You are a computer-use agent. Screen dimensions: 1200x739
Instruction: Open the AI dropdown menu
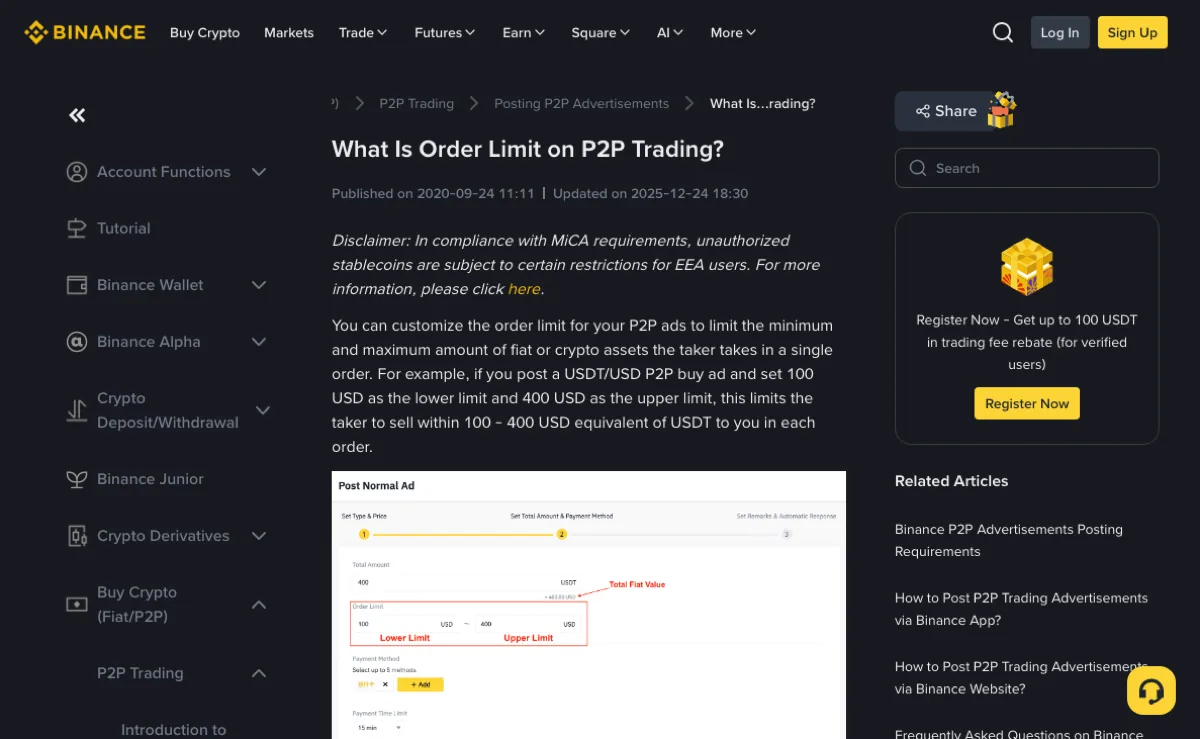click(670, 32)
